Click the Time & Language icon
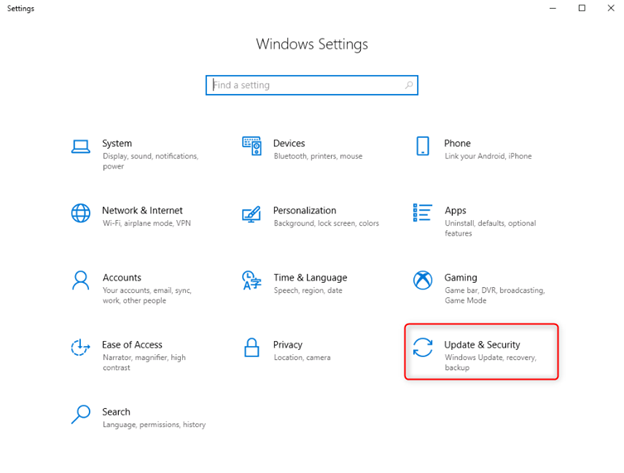 click(x=252, y=280)
